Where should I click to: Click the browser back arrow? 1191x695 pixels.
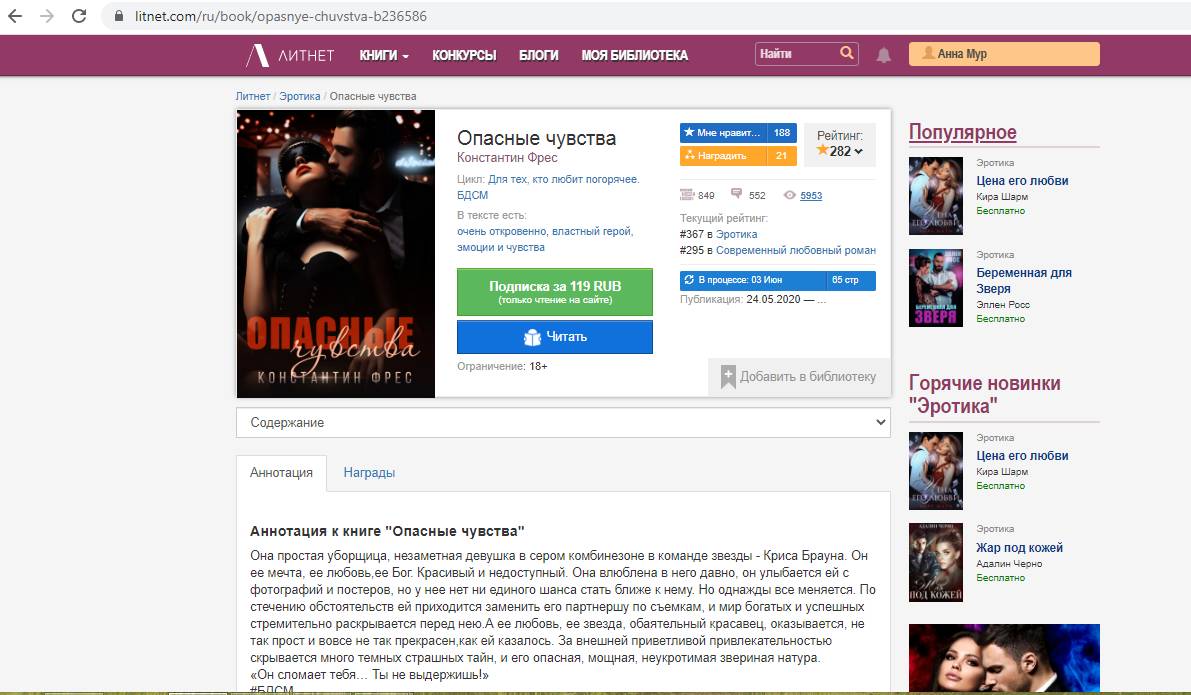15,16
